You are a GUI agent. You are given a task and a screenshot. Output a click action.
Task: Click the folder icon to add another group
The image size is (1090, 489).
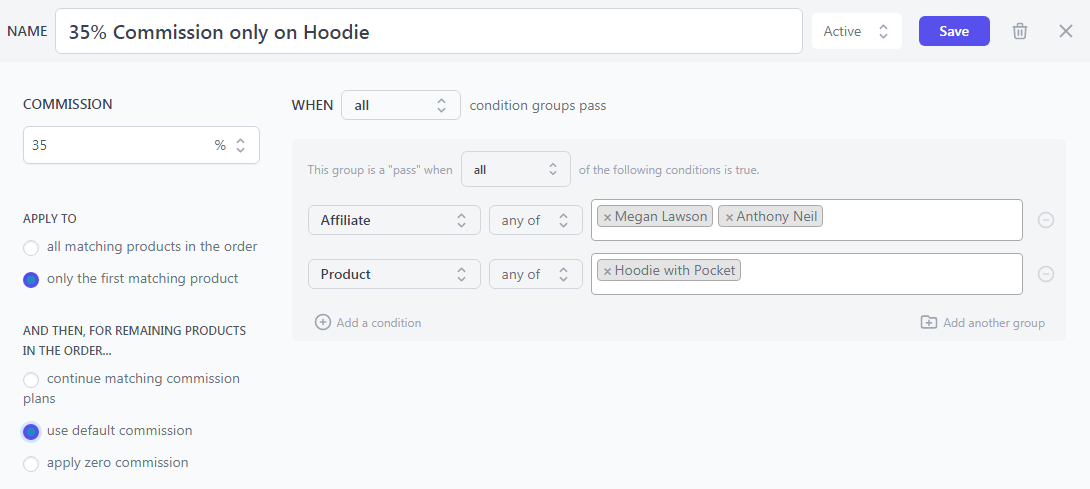(x=928, y=322)
